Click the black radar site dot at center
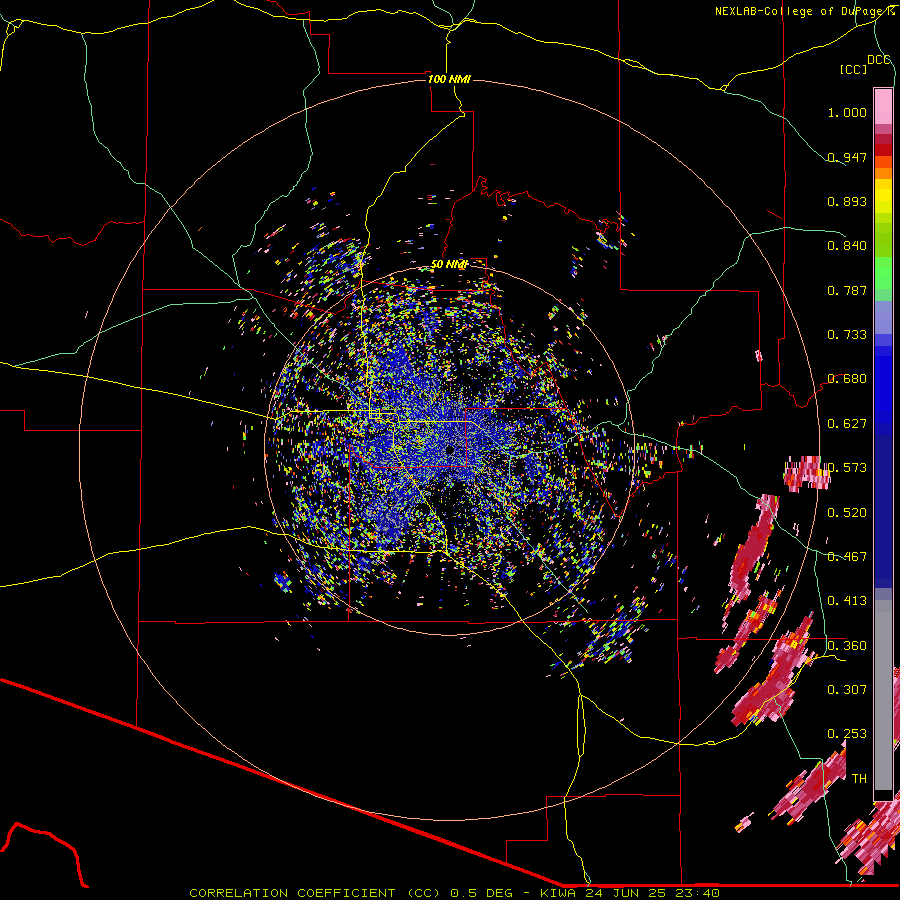Screen dimensions: 900x900 pos(450,450)
